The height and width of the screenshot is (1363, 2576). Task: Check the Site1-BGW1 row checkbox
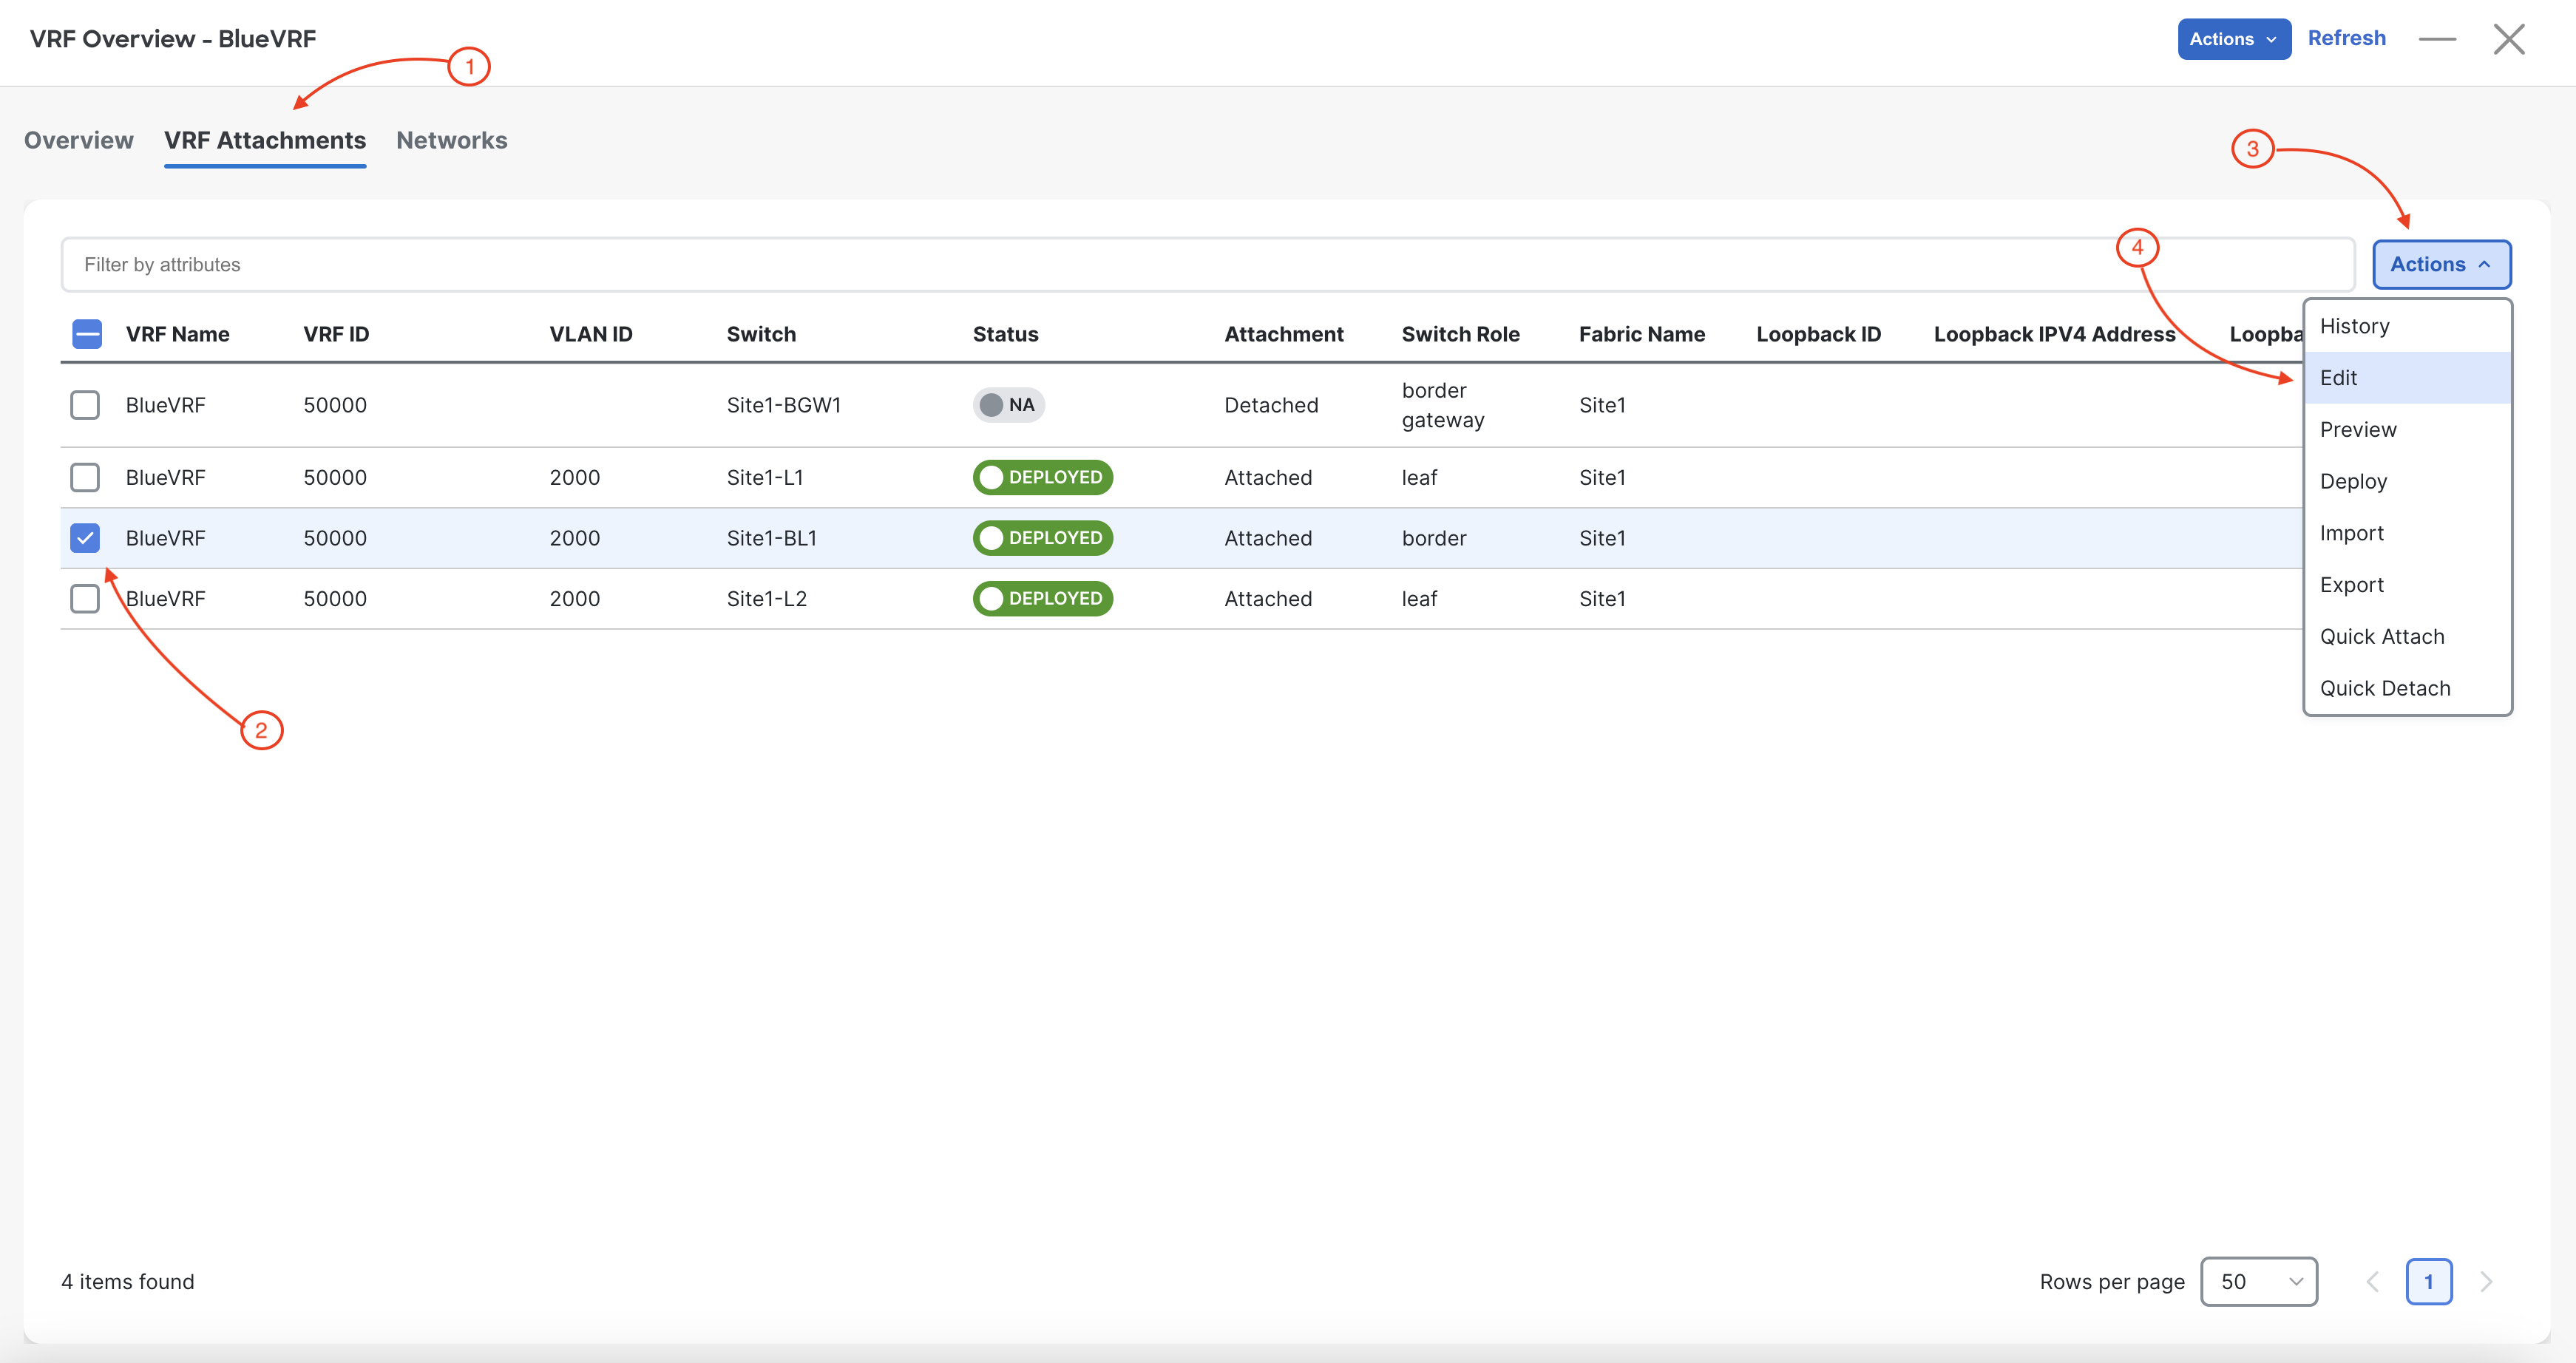tap(85, 405)
